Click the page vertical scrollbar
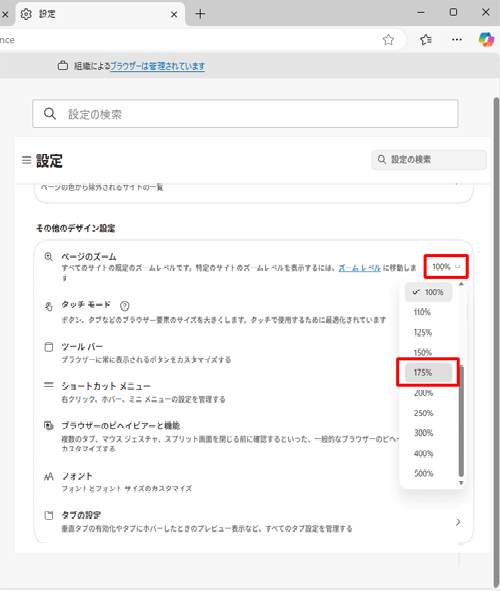The height and width of the screenshot is (591, 500). tap(496, 341)
